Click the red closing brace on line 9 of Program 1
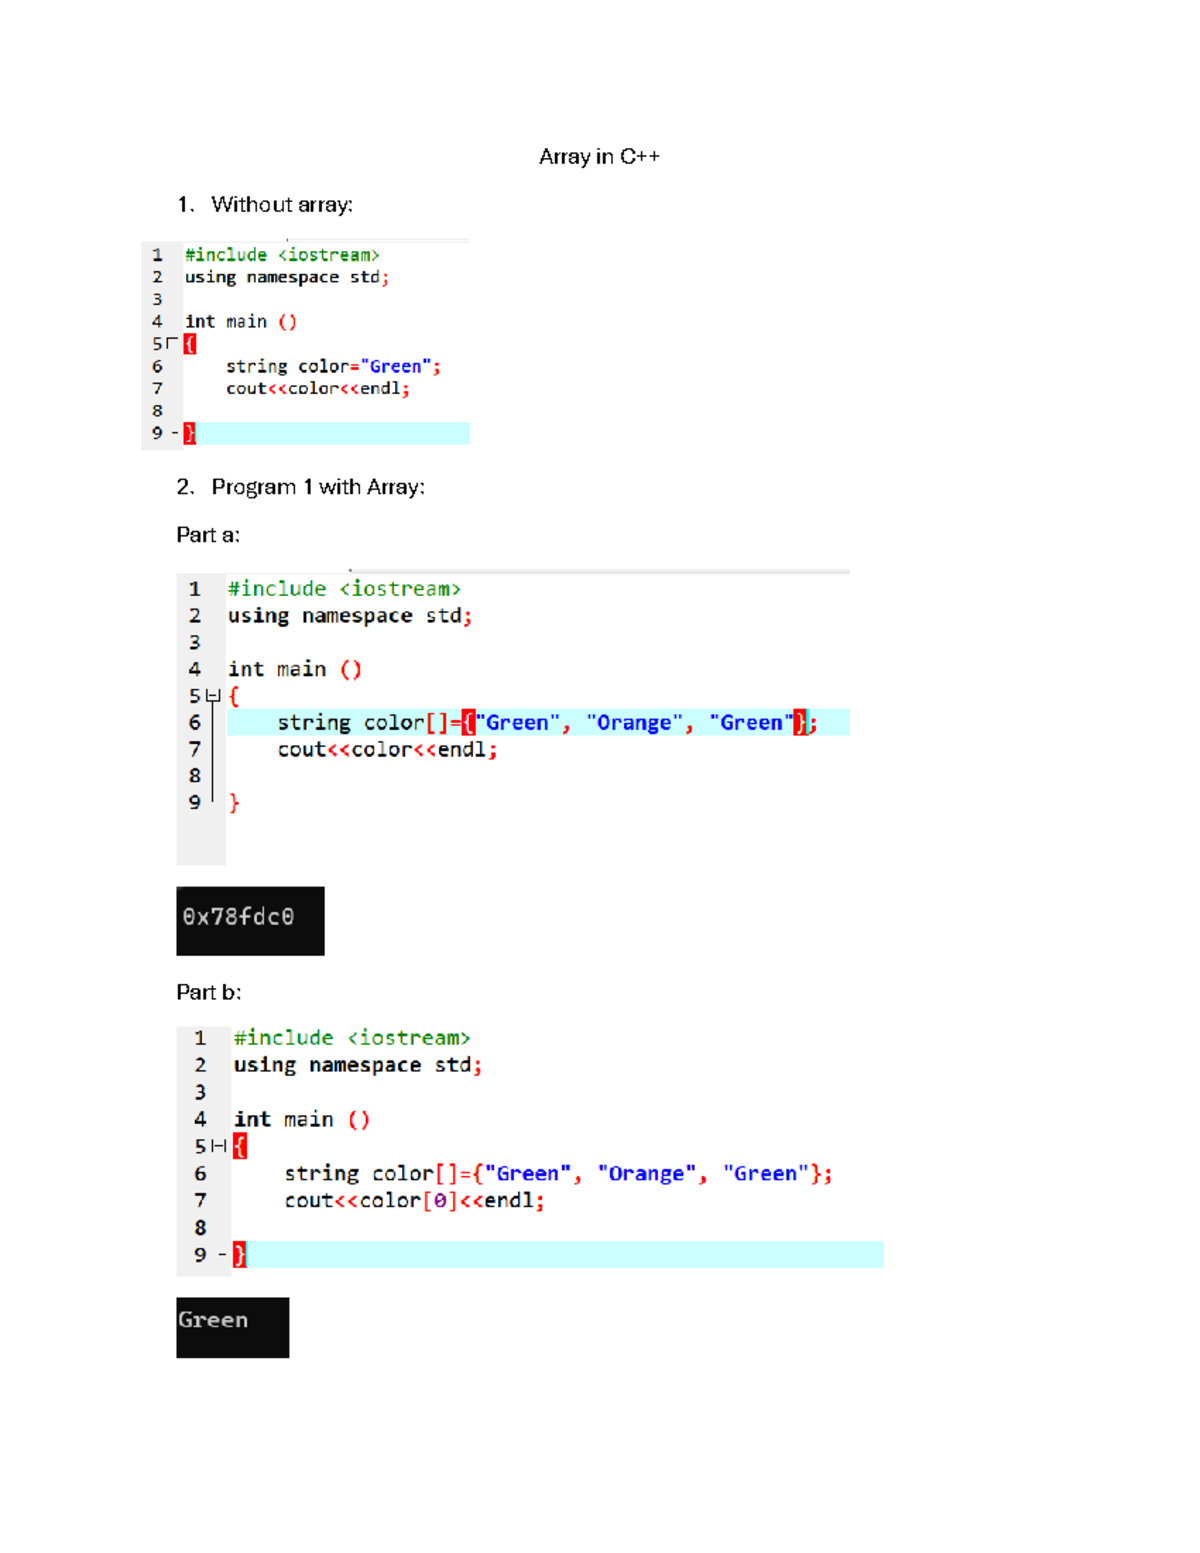Image resolution: width=1200 pixels, height=1553 pixels. (x=191, y=432)
